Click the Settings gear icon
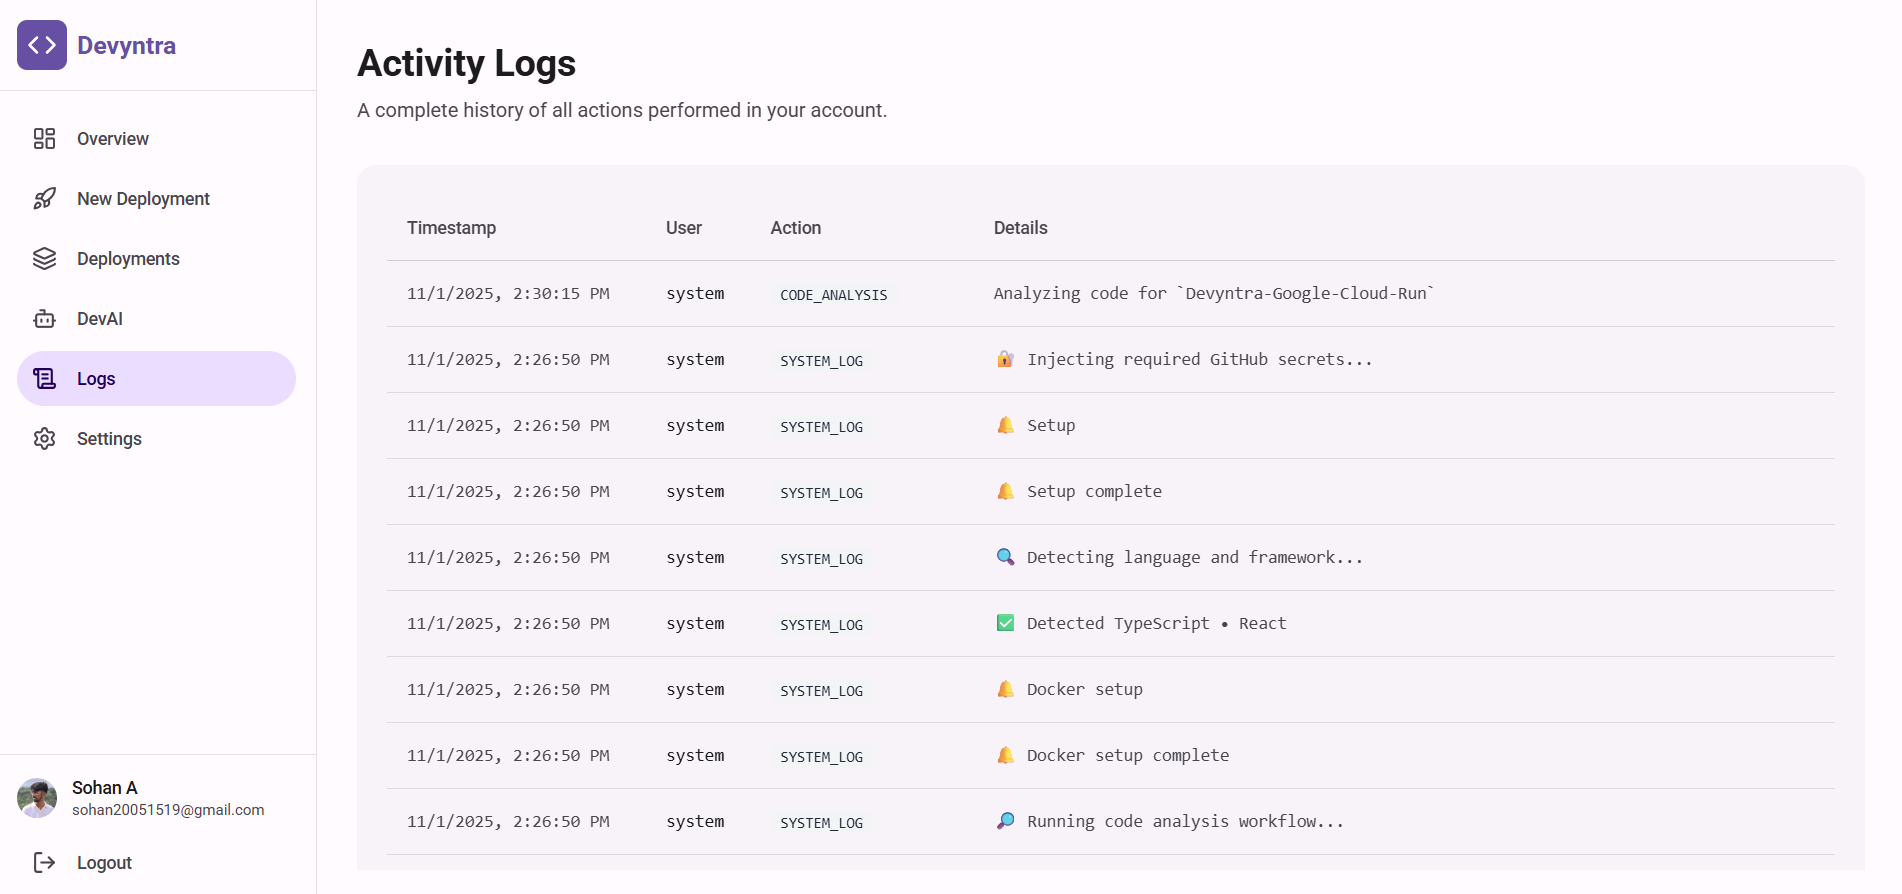 tap(44, 439)
